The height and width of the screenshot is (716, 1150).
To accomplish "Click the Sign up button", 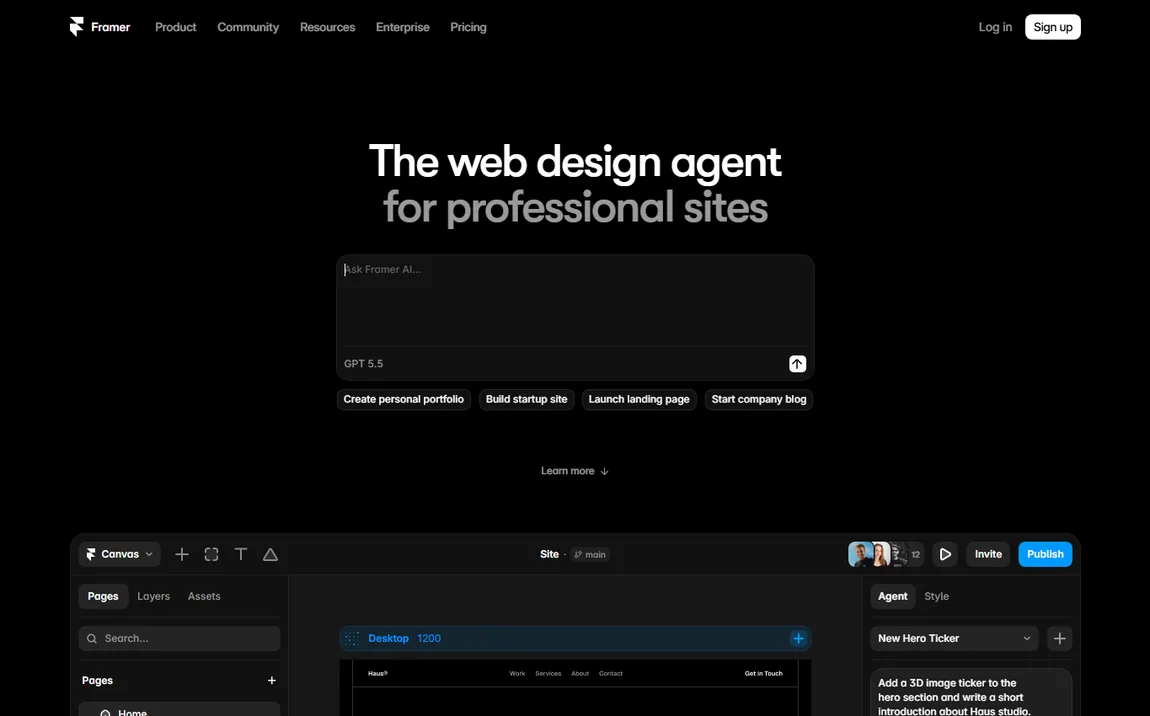I will click(x=1052, y=27).
